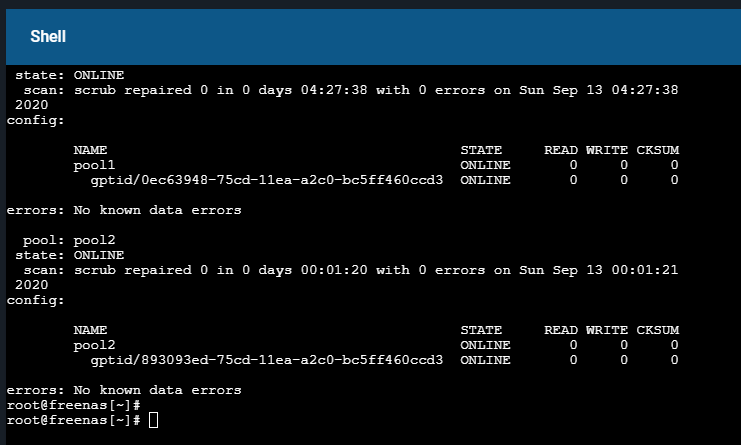
Task: Click the errors line below the pool2 table
Action: (x=124, y=390)
